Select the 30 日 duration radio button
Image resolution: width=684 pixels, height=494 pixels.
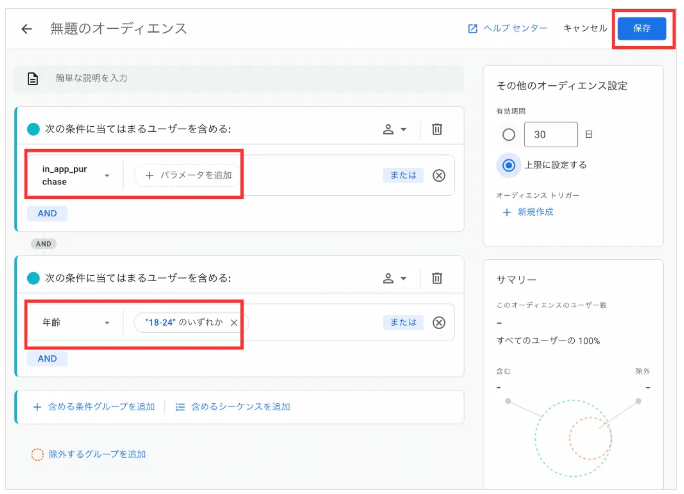coord(509,134)
